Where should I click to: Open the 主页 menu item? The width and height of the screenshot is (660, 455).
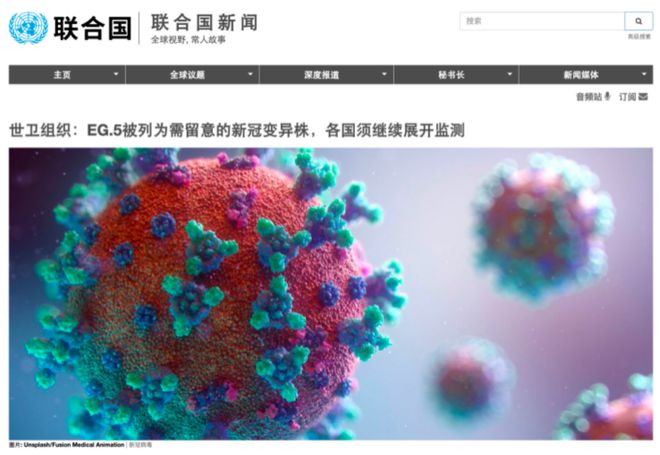click(62, 75)
